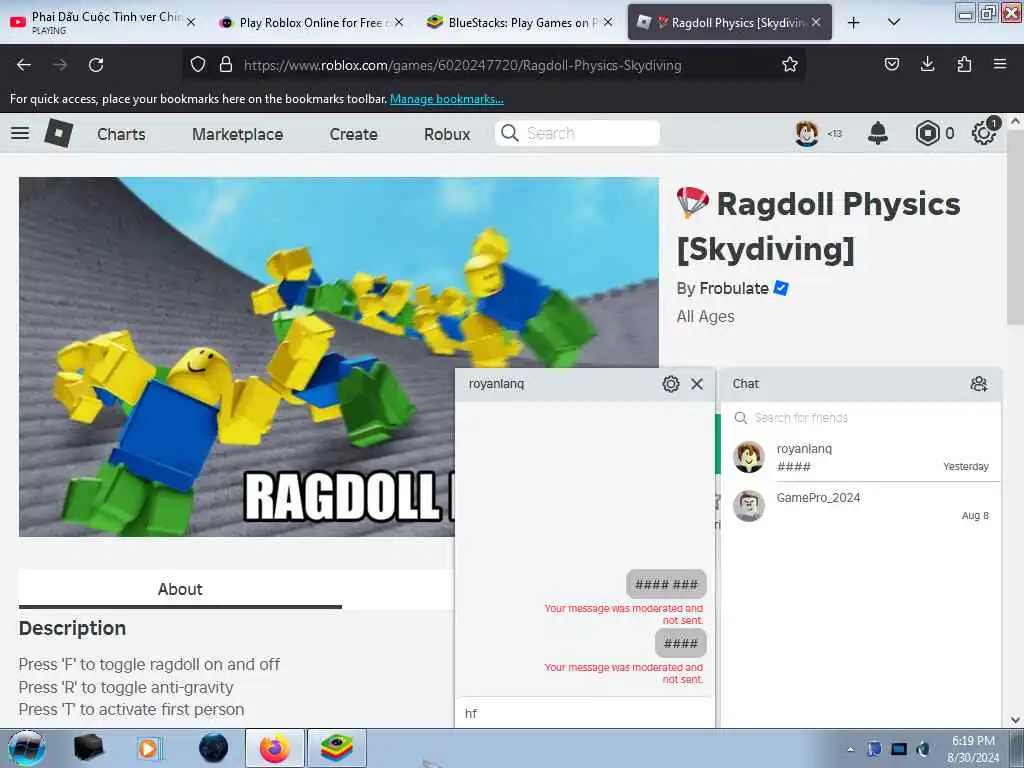1024x768 pixels.
Task: Close the royanlanq chat window
Action: pos(697,384)
